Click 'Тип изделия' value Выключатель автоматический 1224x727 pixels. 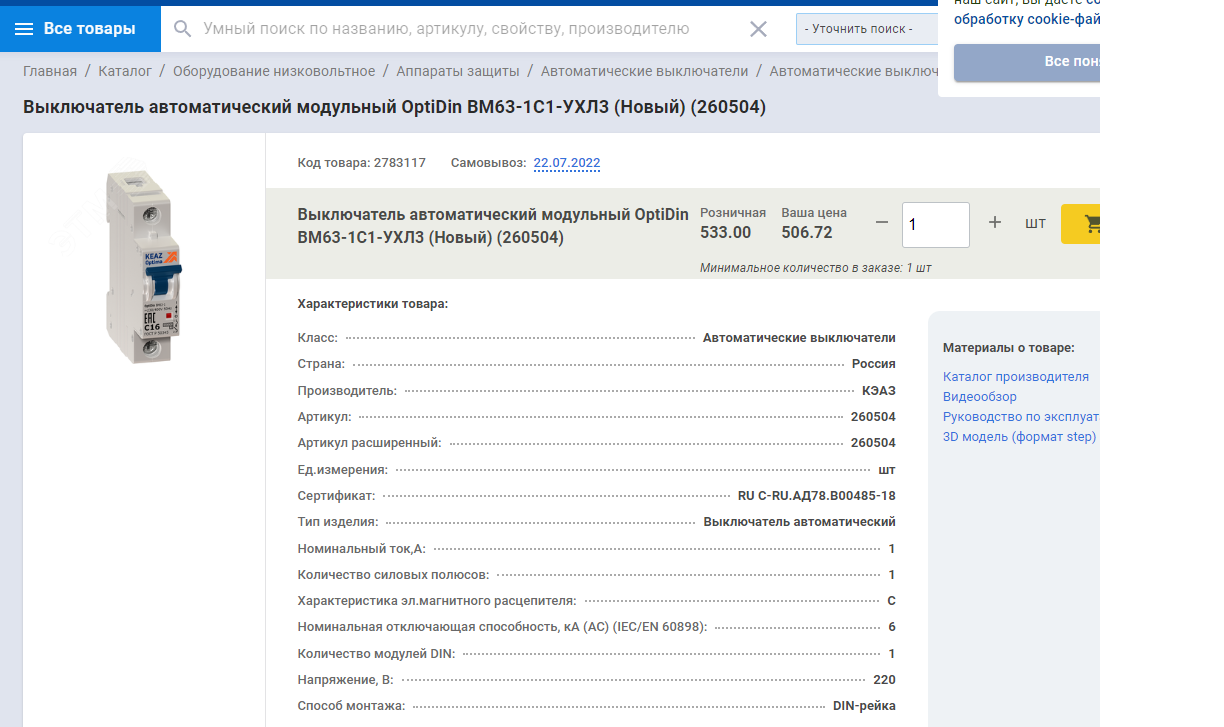800,522
